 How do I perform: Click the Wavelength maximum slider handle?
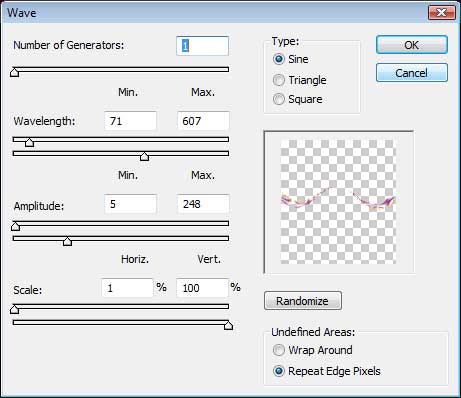click(x=144, y=156)
